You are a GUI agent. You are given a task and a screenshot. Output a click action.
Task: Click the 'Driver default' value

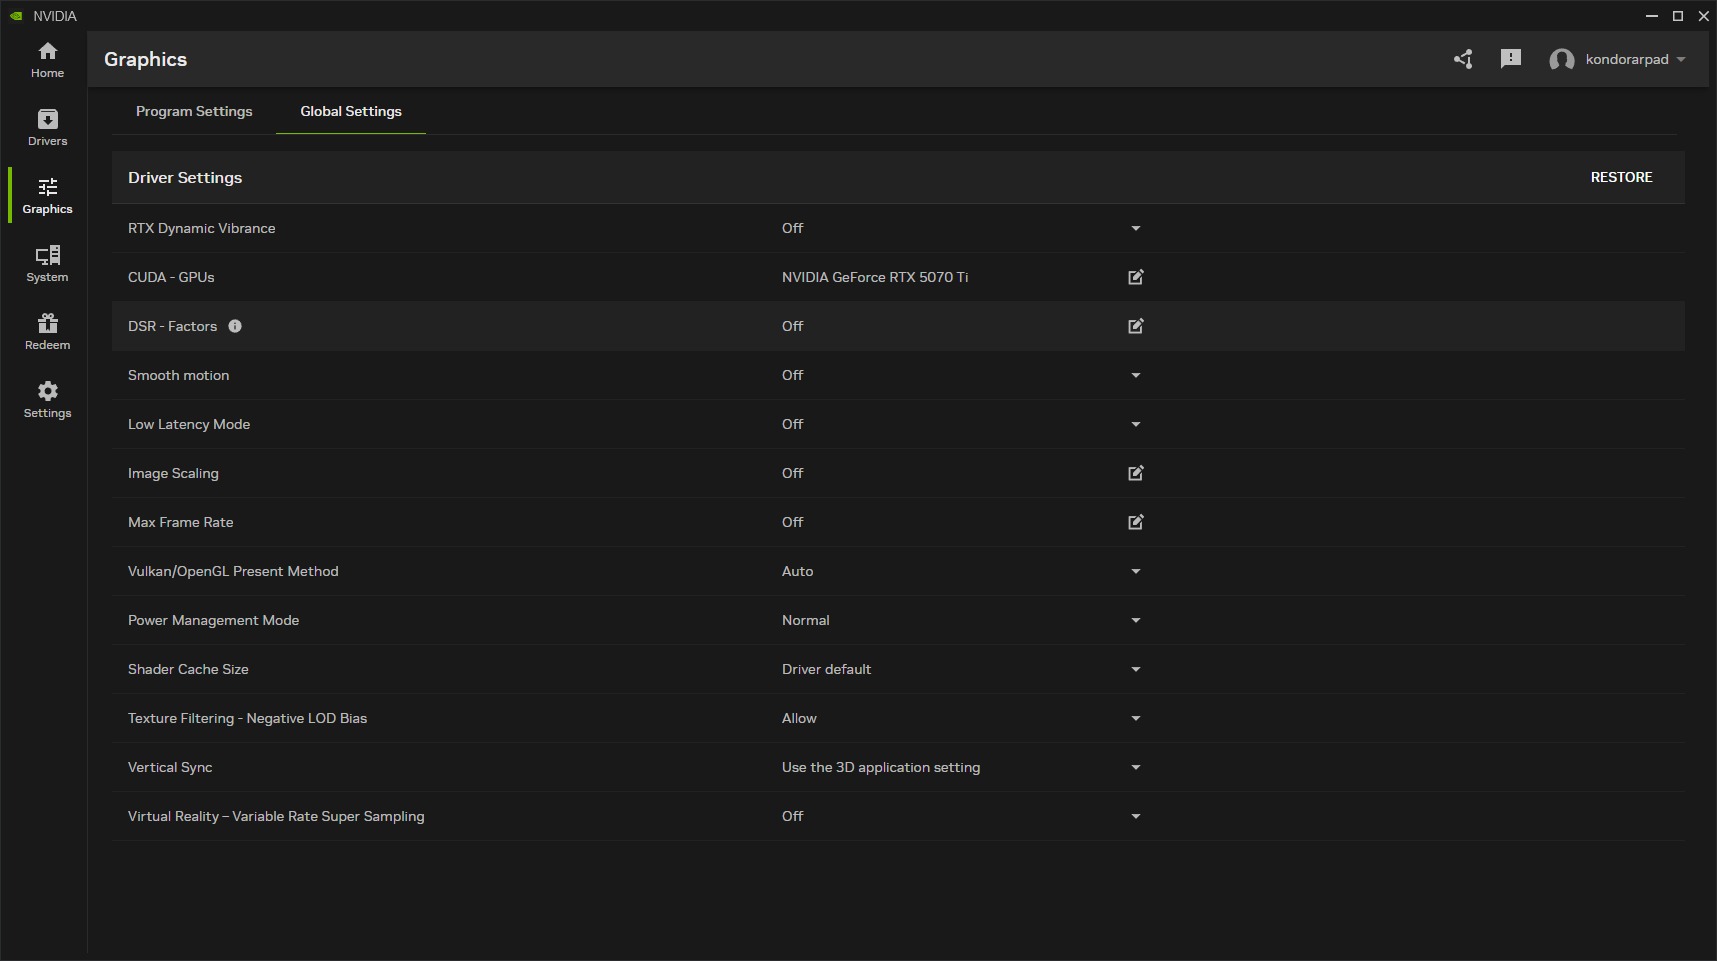(x=826, y=669)
